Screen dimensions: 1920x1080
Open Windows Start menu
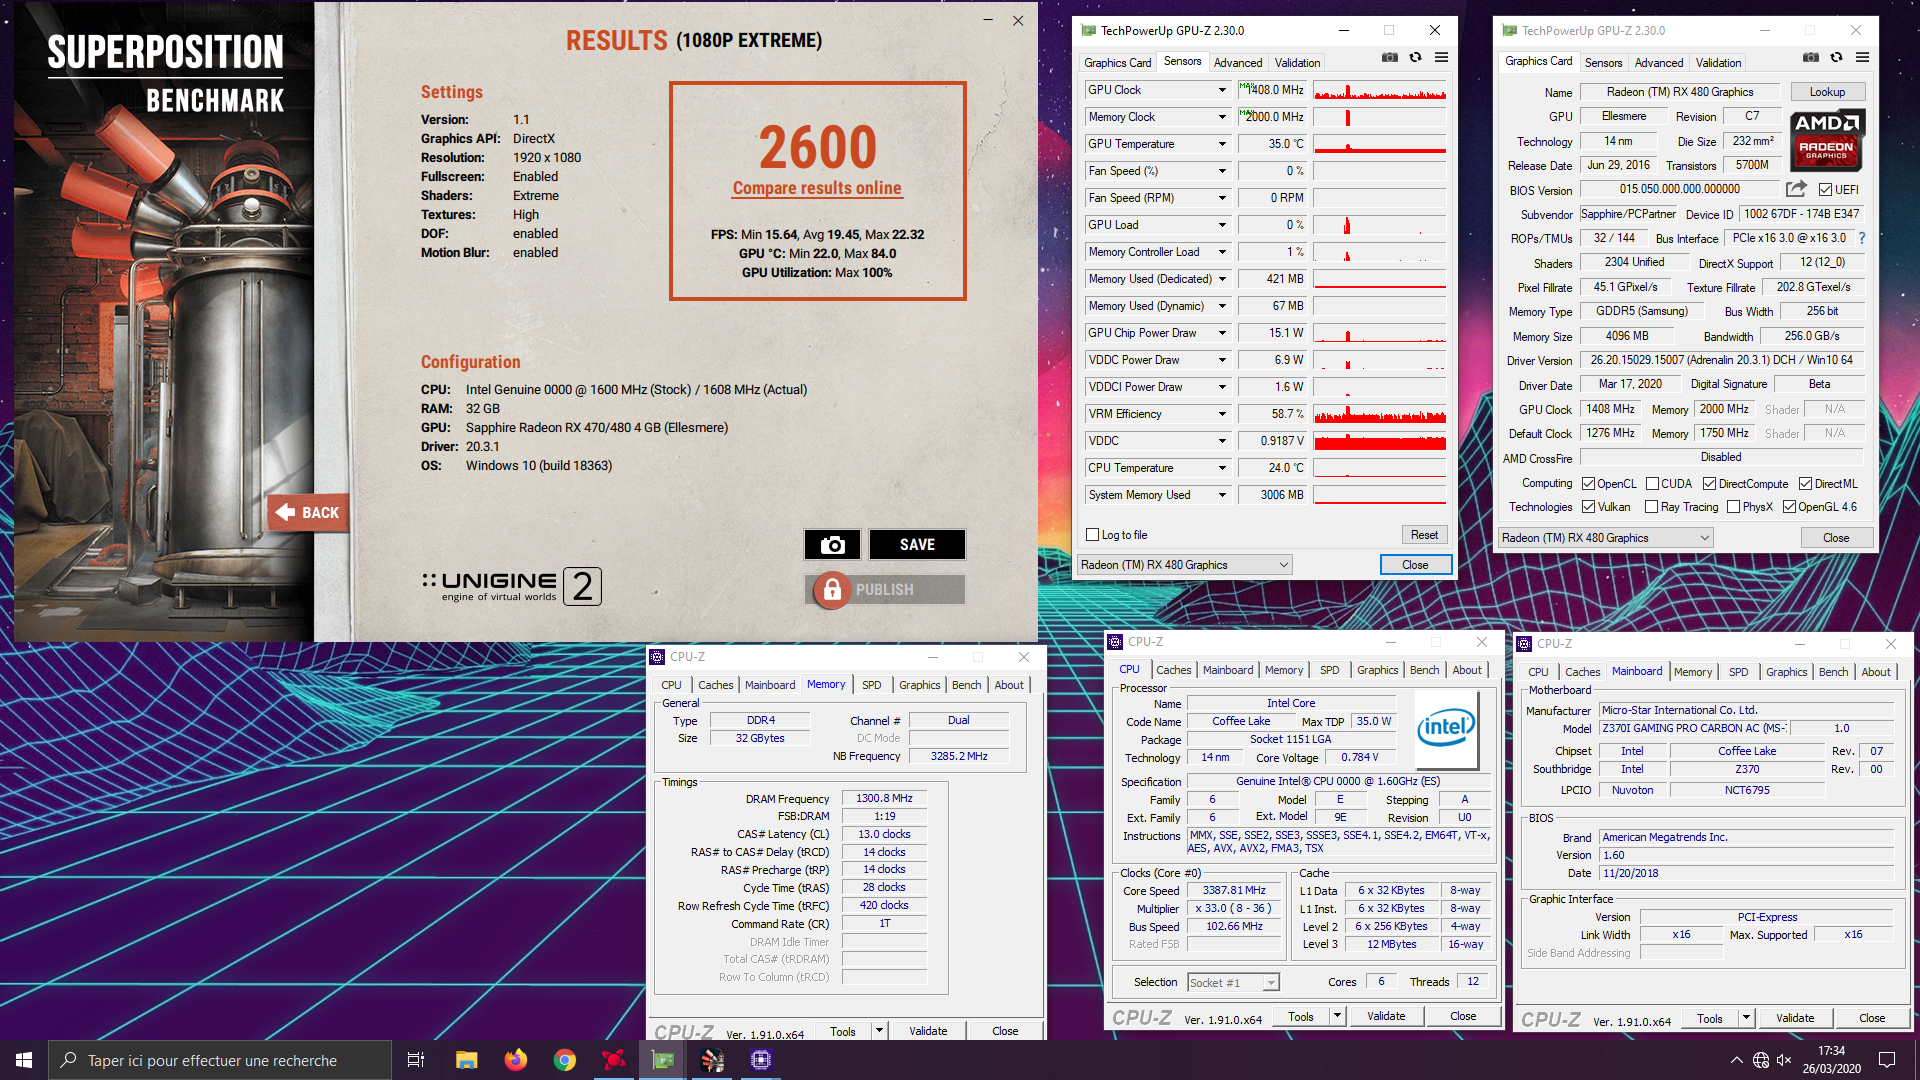(24, 1060)
